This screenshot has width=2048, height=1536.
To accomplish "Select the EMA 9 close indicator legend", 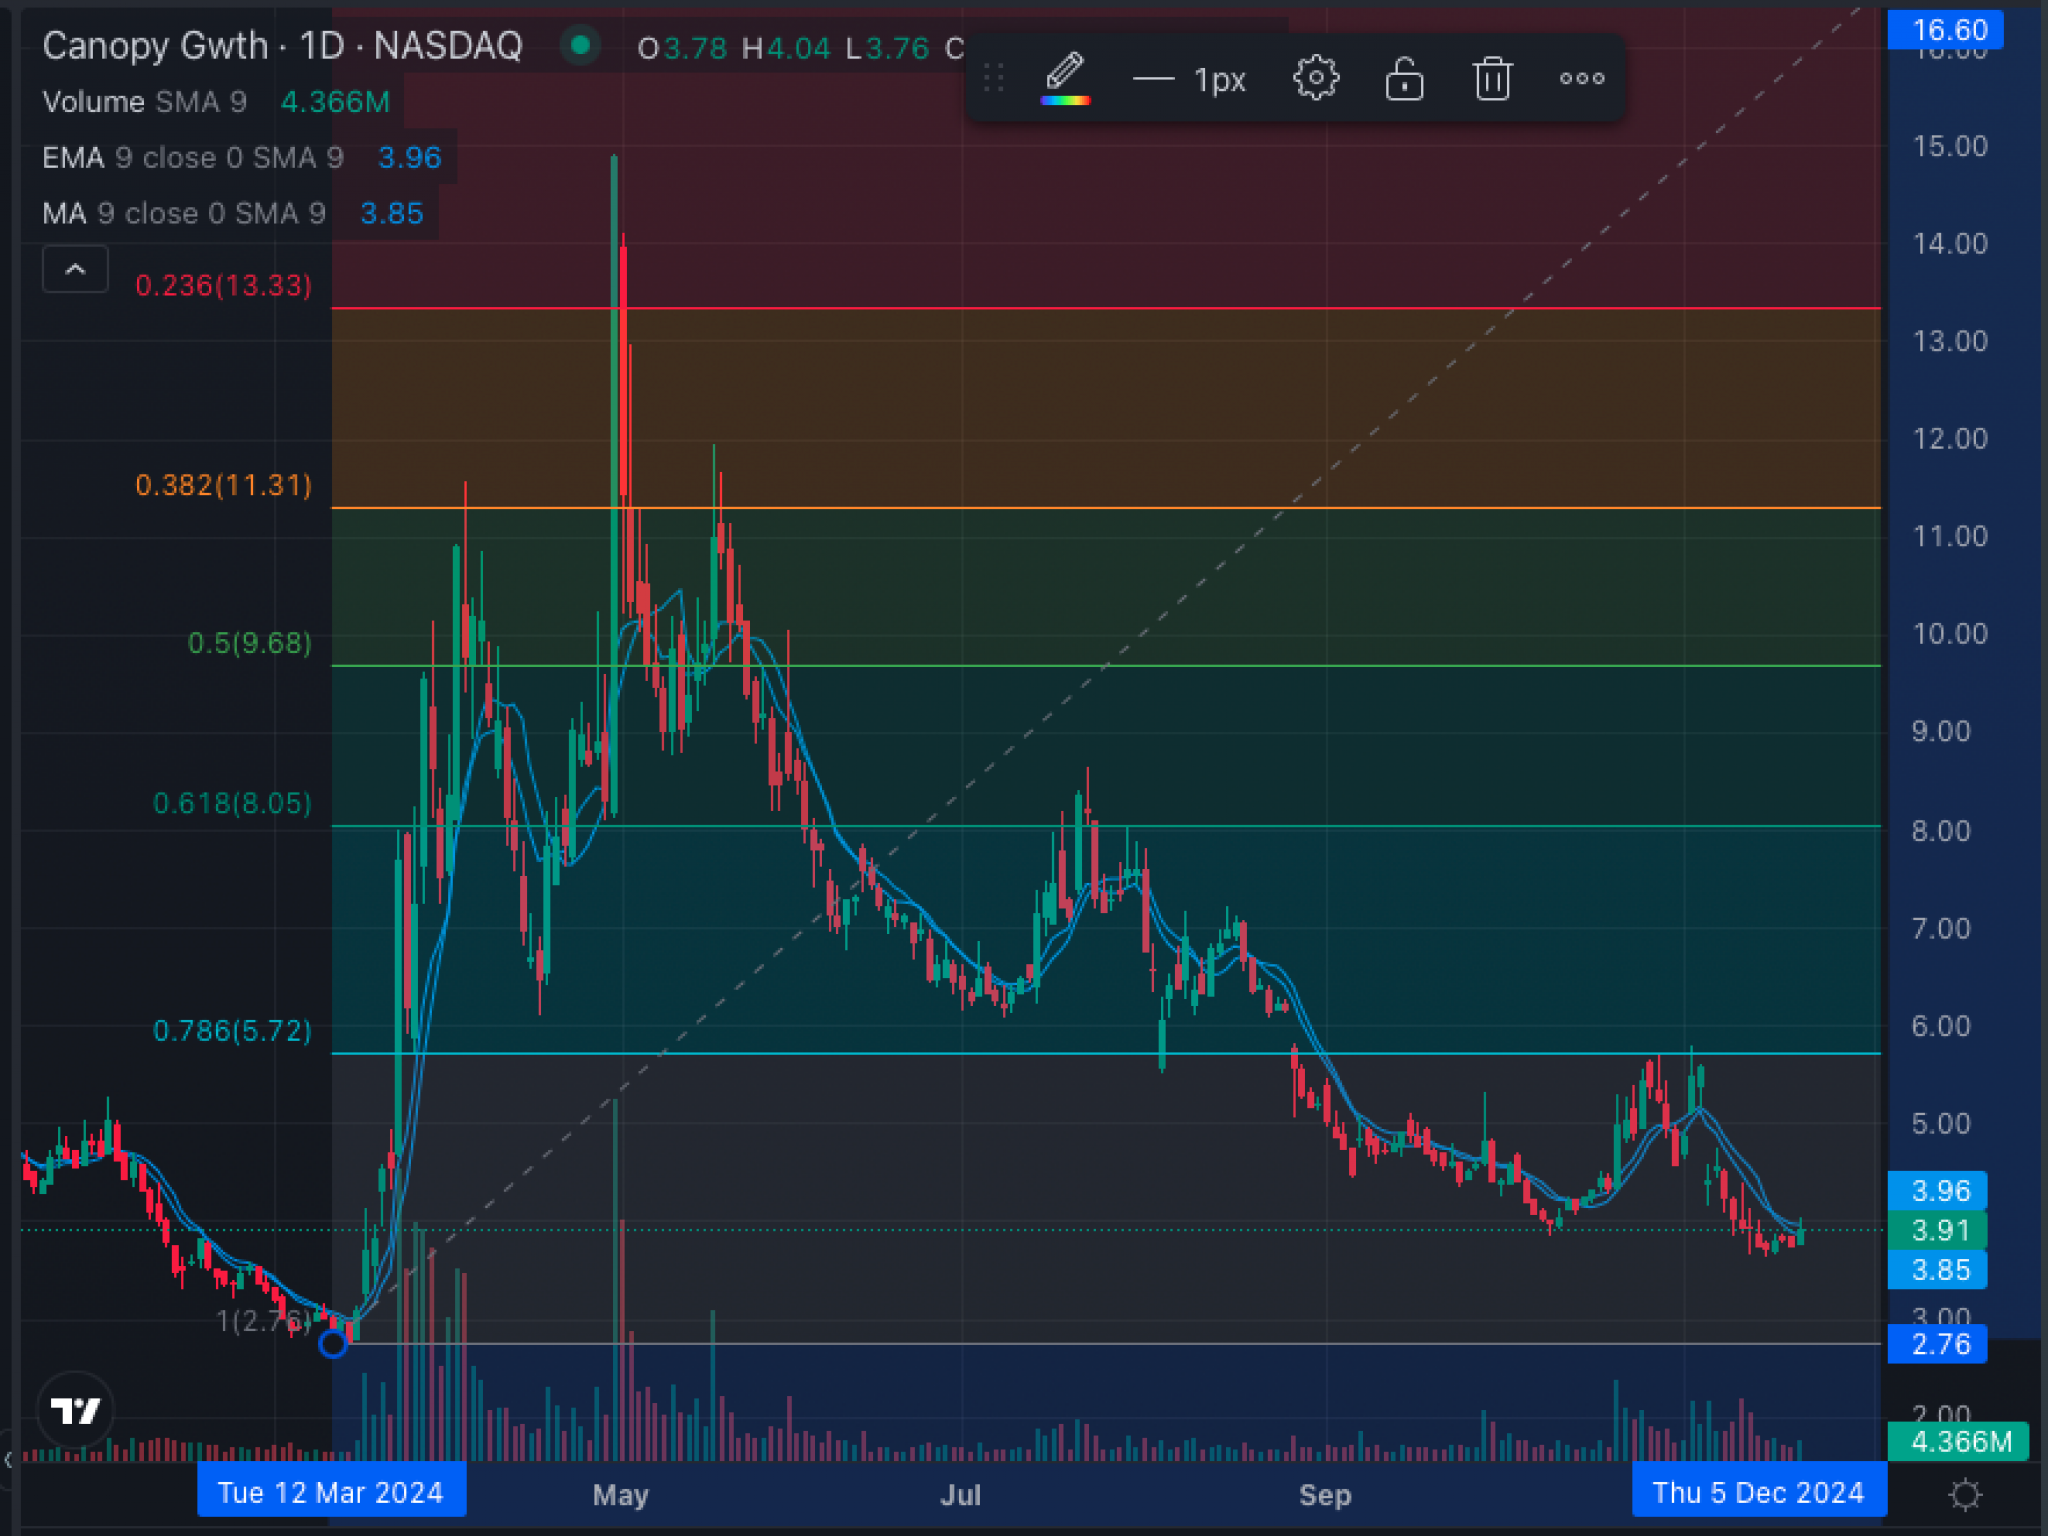I will coord(193,158).
